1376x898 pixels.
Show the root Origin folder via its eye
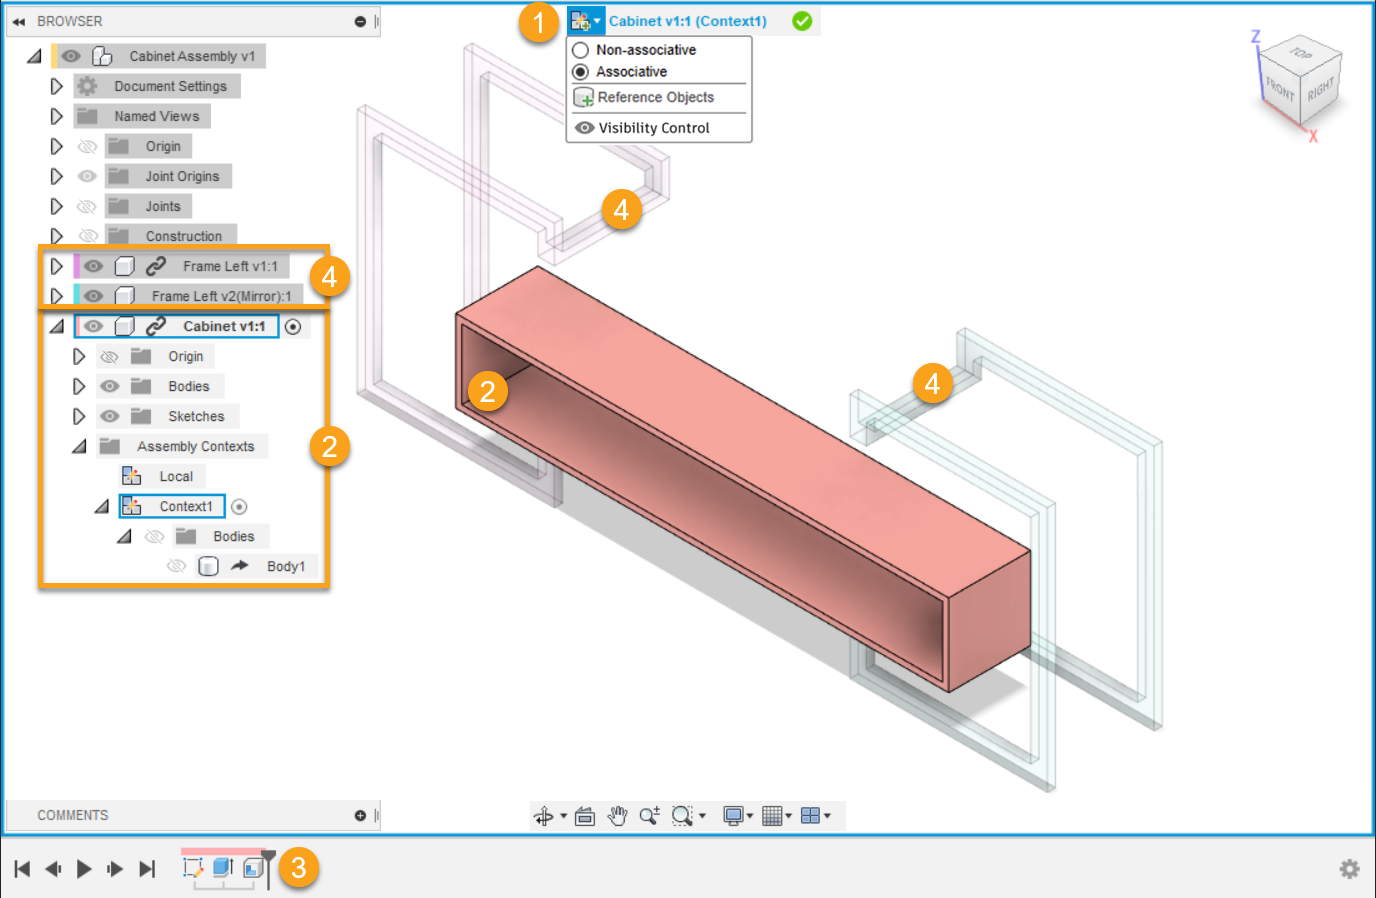tap(88, 146)
